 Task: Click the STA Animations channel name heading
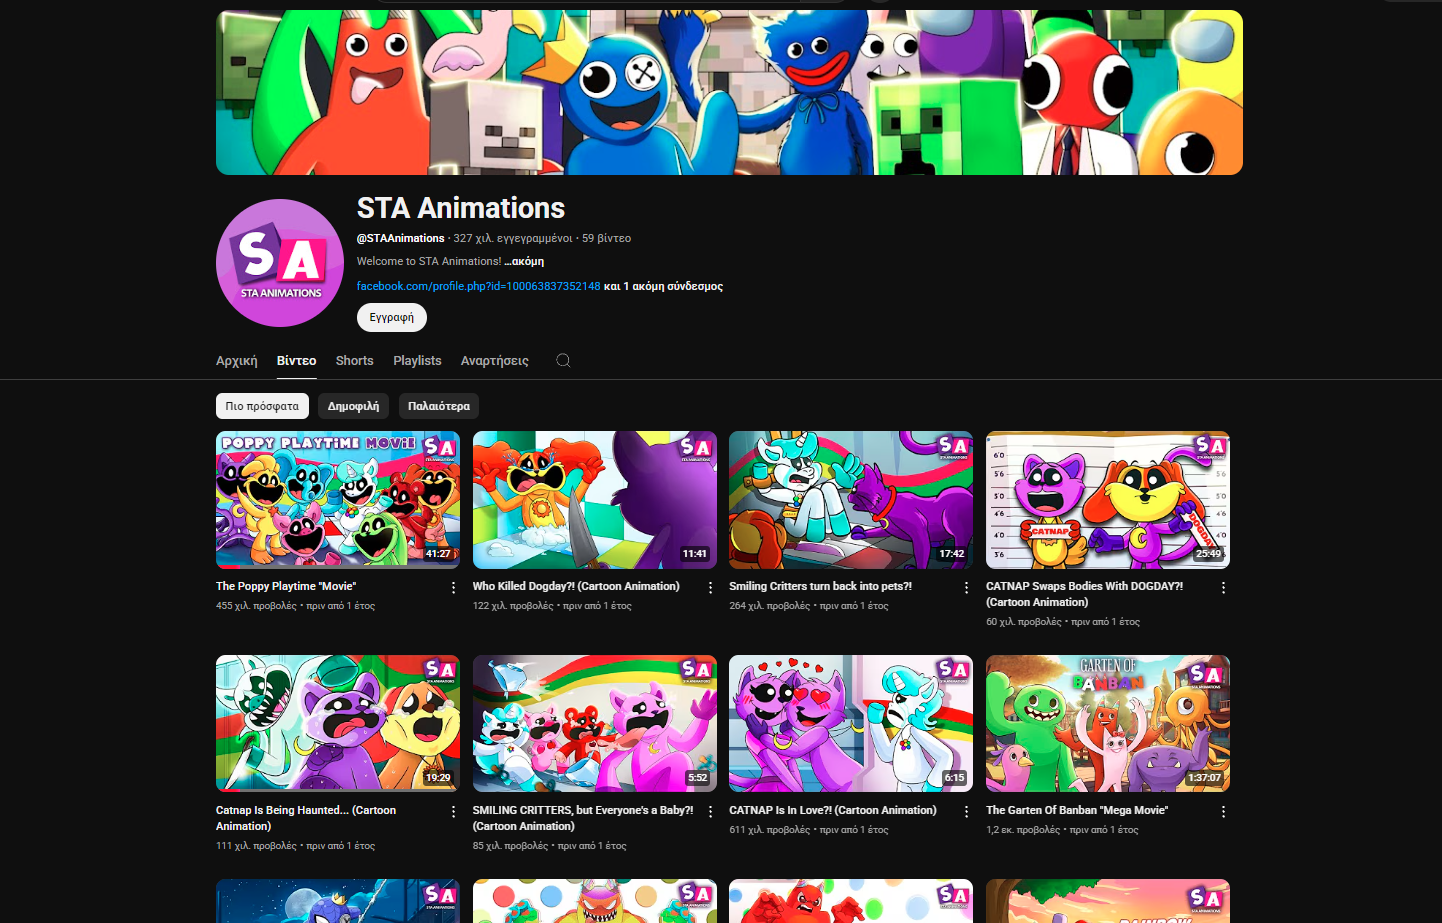(461, 208)
